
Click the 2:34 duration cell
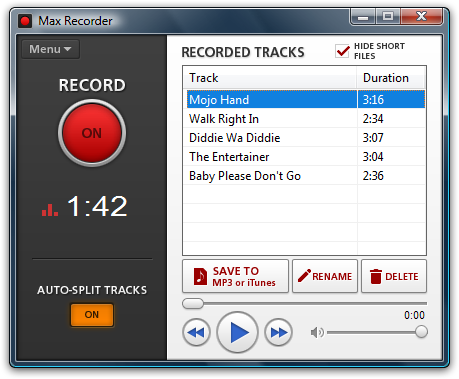pyautogui.click(x=391, y=119)
